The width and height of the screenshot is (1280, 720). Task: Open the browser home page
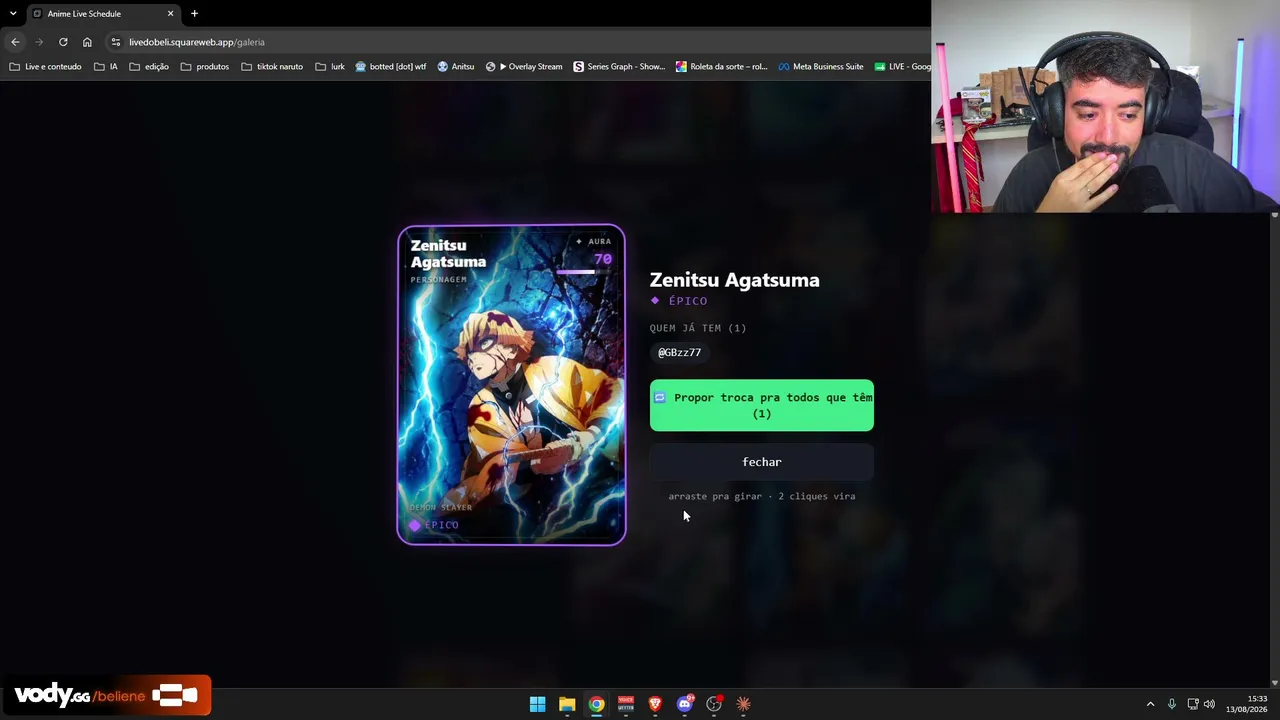(87, 42)
